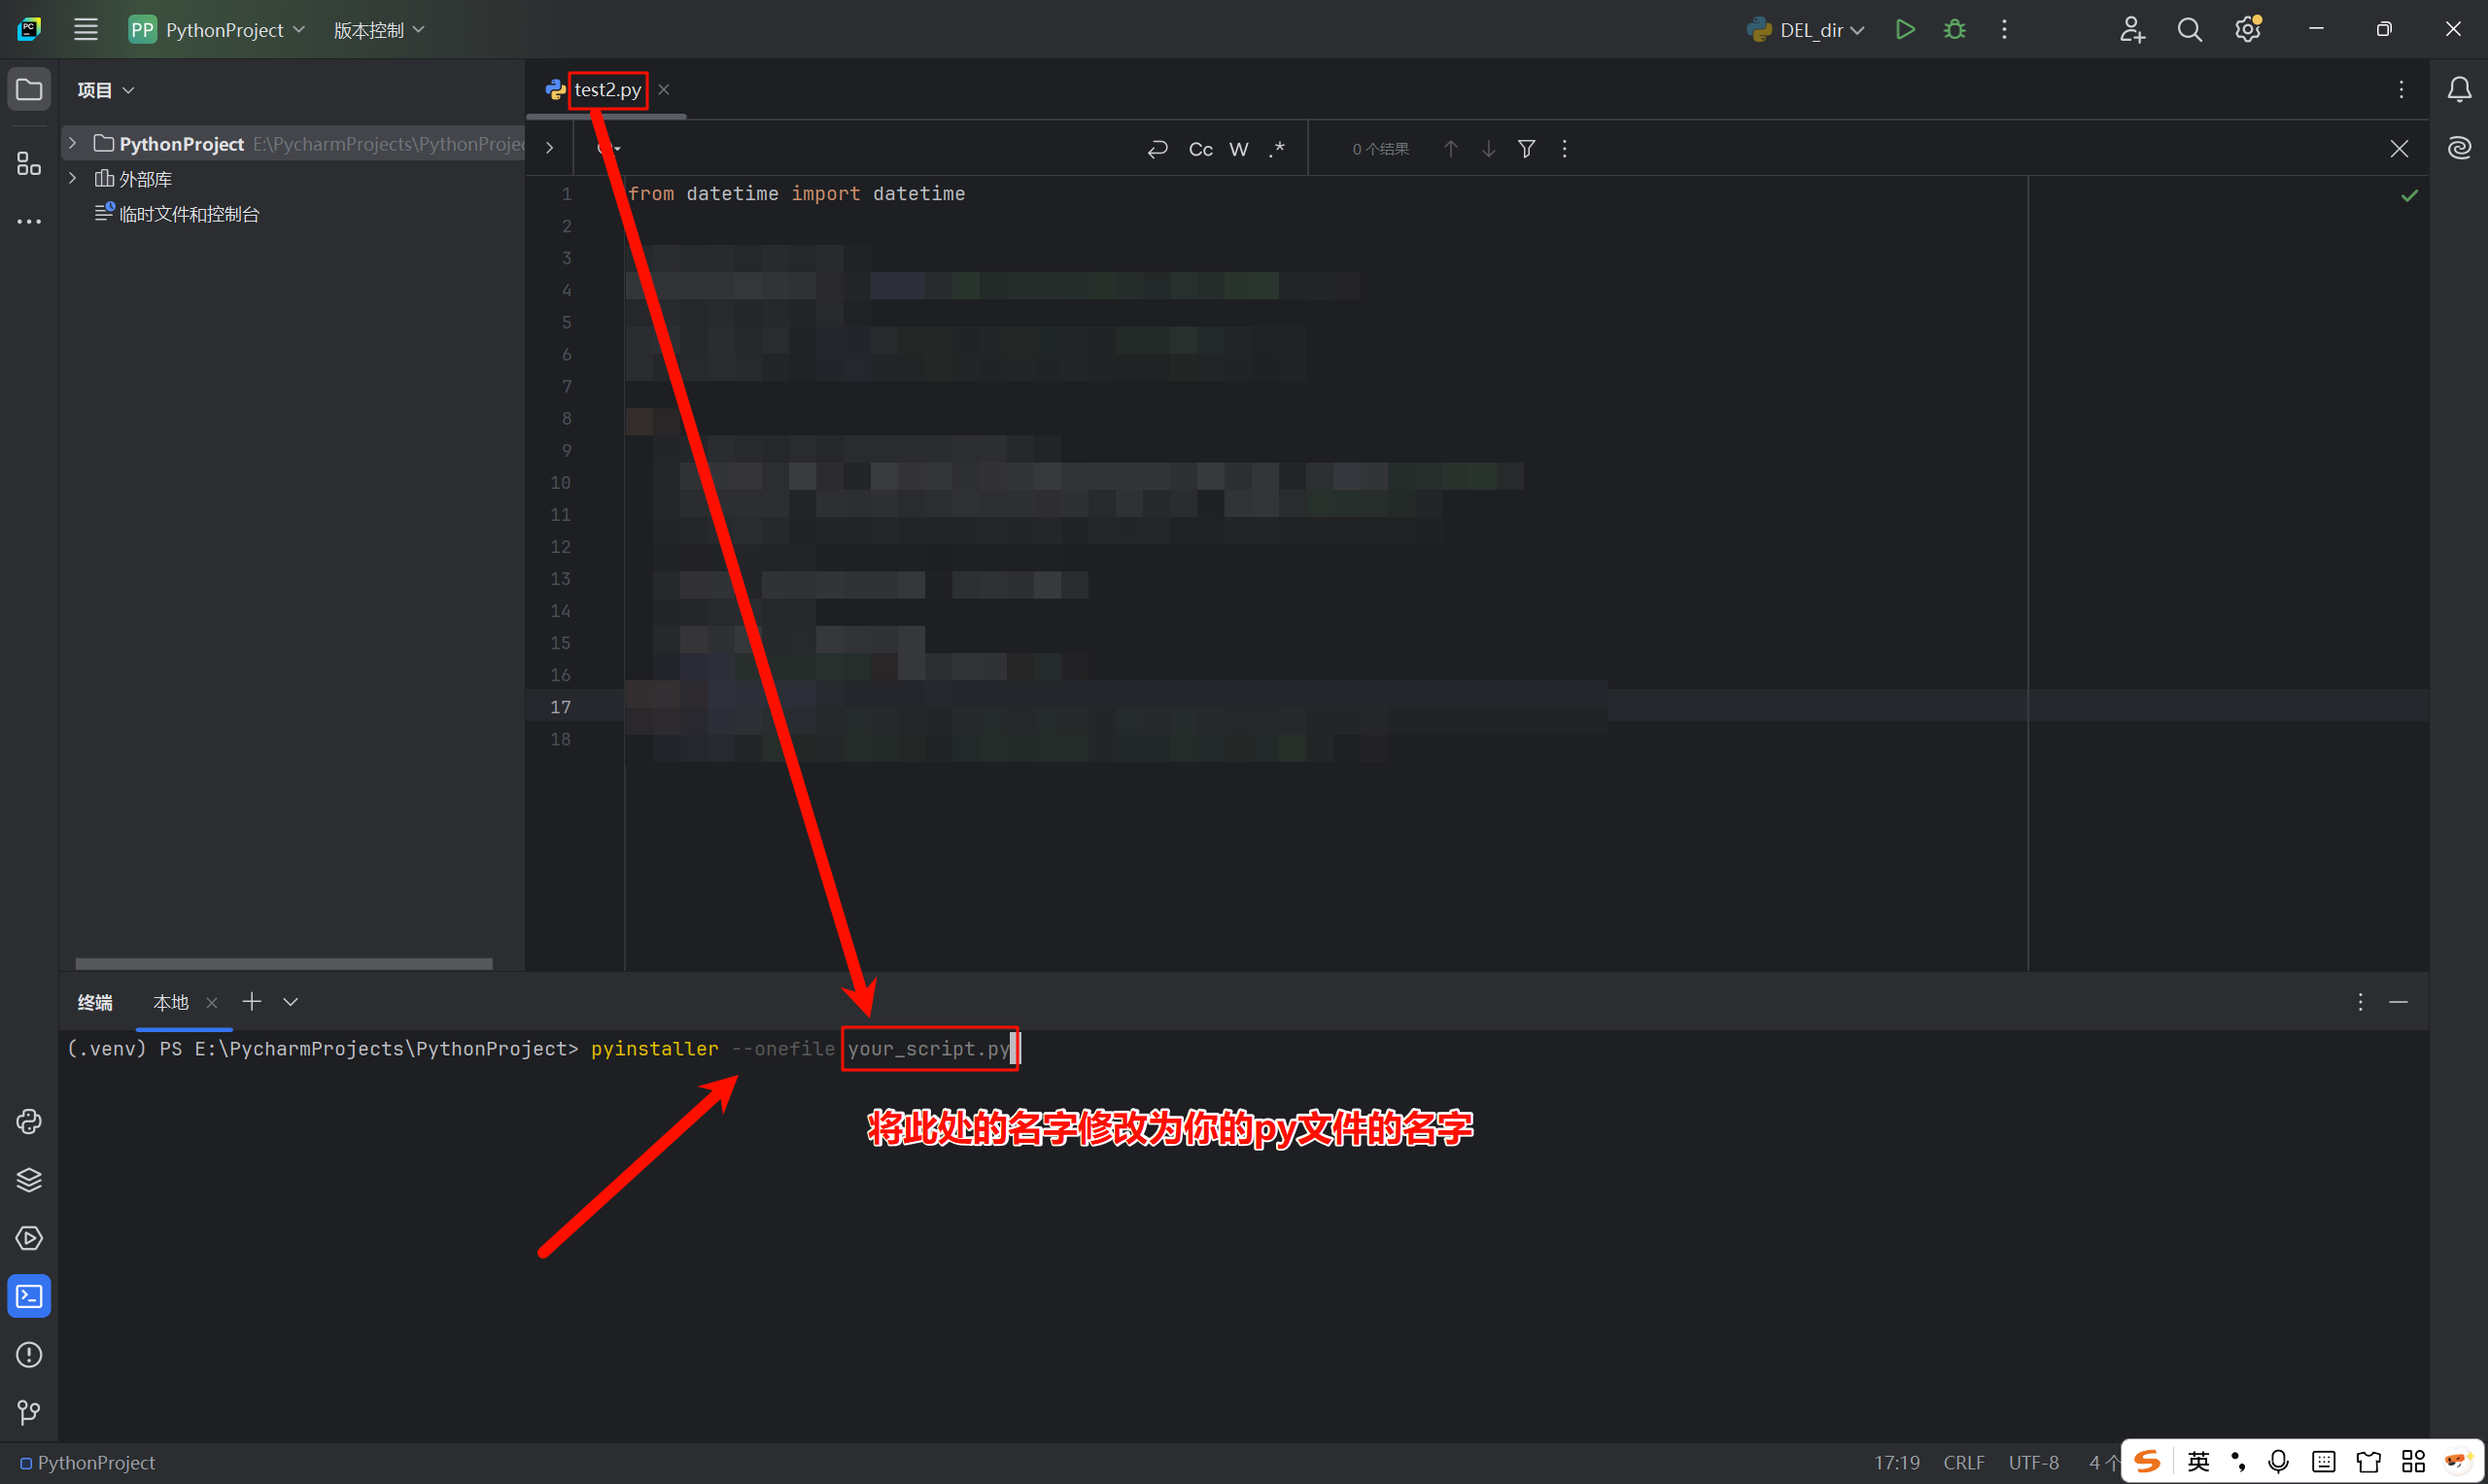This screenshot has height=1484, width=2488.
Task: Open the Problems tool window
Action: point(29,1354)
